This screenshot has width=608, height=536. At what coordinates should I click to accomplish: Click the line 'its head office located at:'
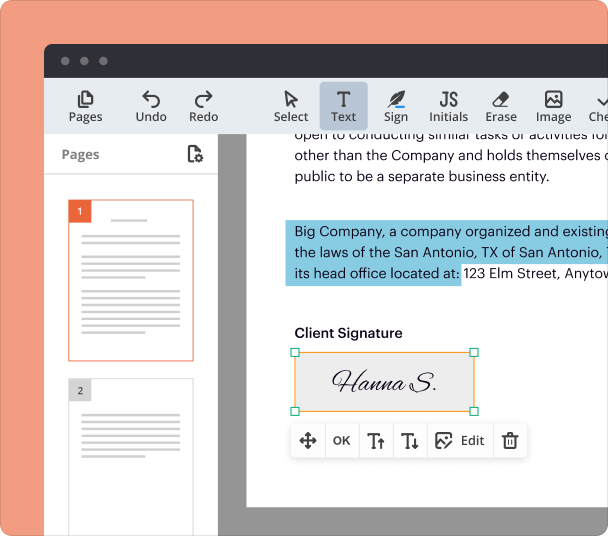[377, 273]
